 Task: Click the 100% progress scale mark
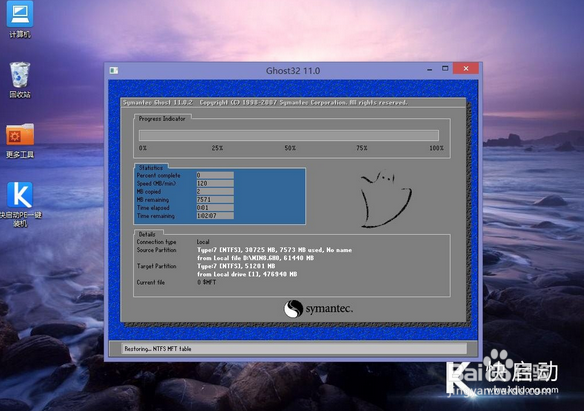[436, 148]
